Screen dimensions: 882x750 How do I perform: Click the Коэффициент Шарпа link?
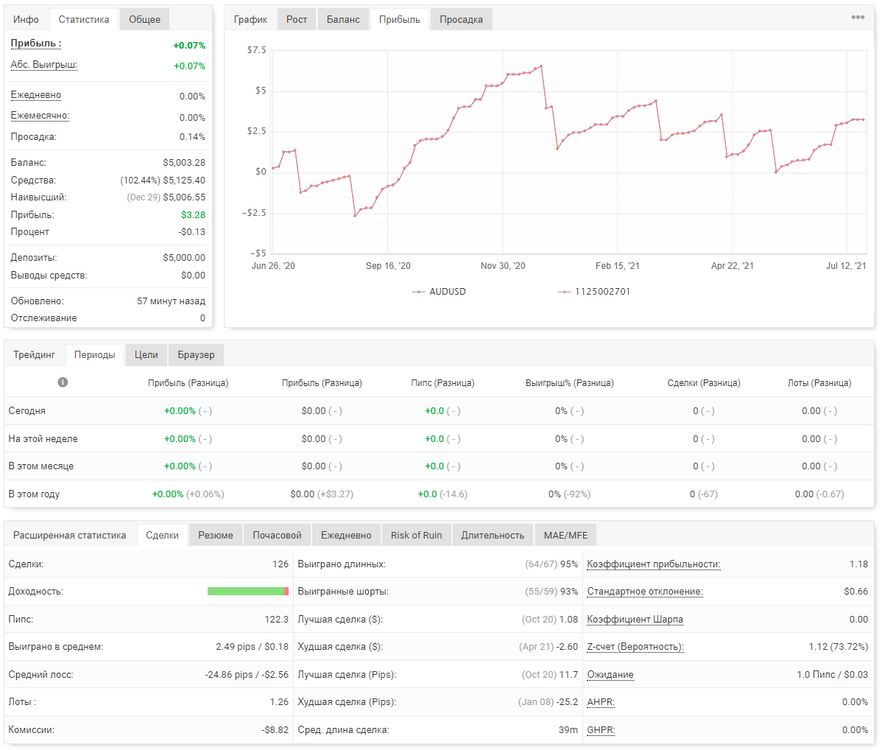[x=634, y=619]
